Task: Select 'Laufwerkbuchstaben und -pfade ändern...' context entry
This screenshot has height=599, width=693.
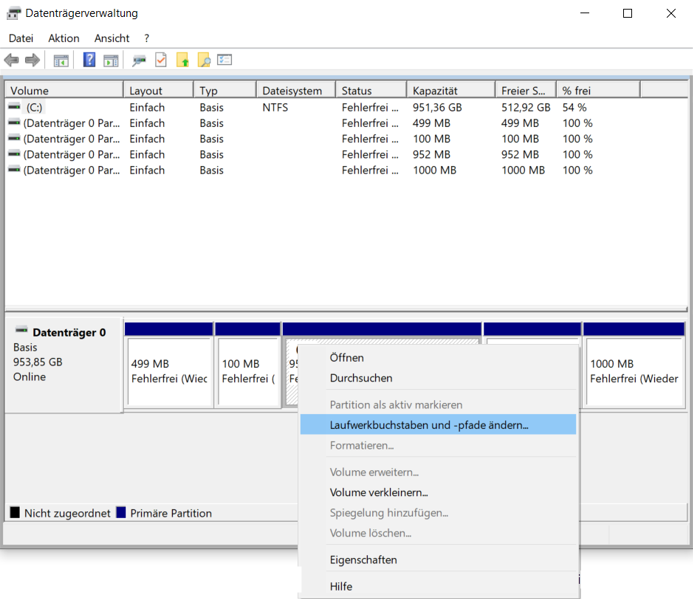Action: [x=429, y=425]
